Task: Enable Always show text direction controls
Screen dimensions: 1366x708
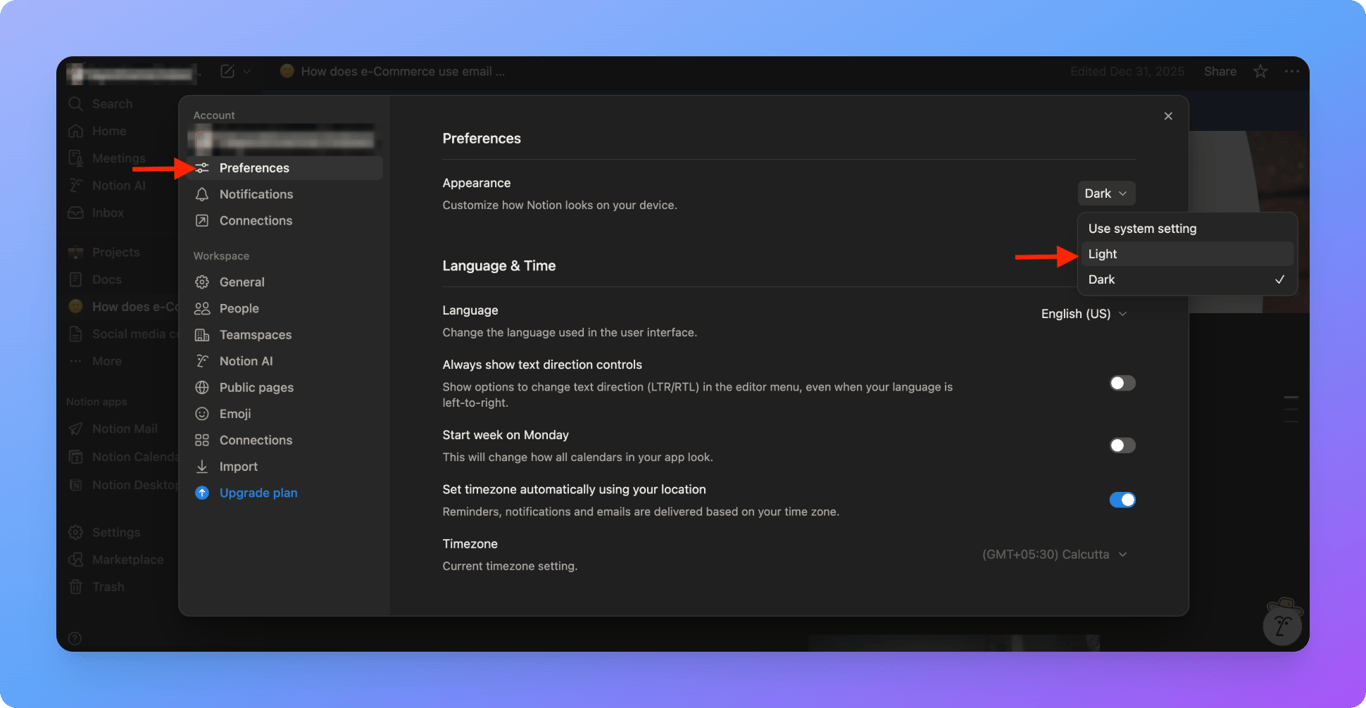Action: (1122, 382)
